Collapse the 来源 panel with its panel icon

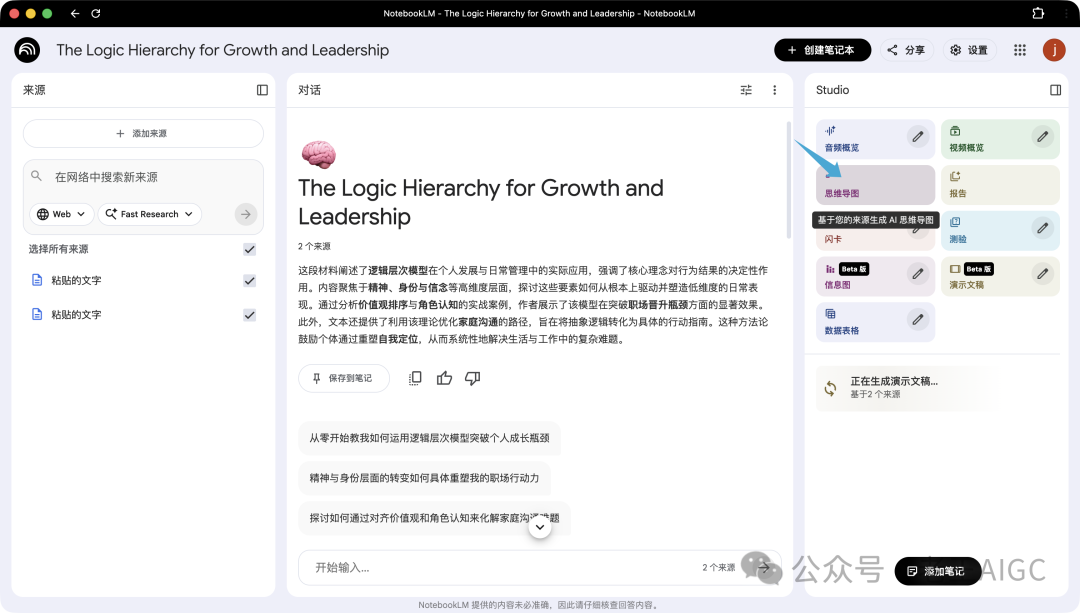point(262,90)
